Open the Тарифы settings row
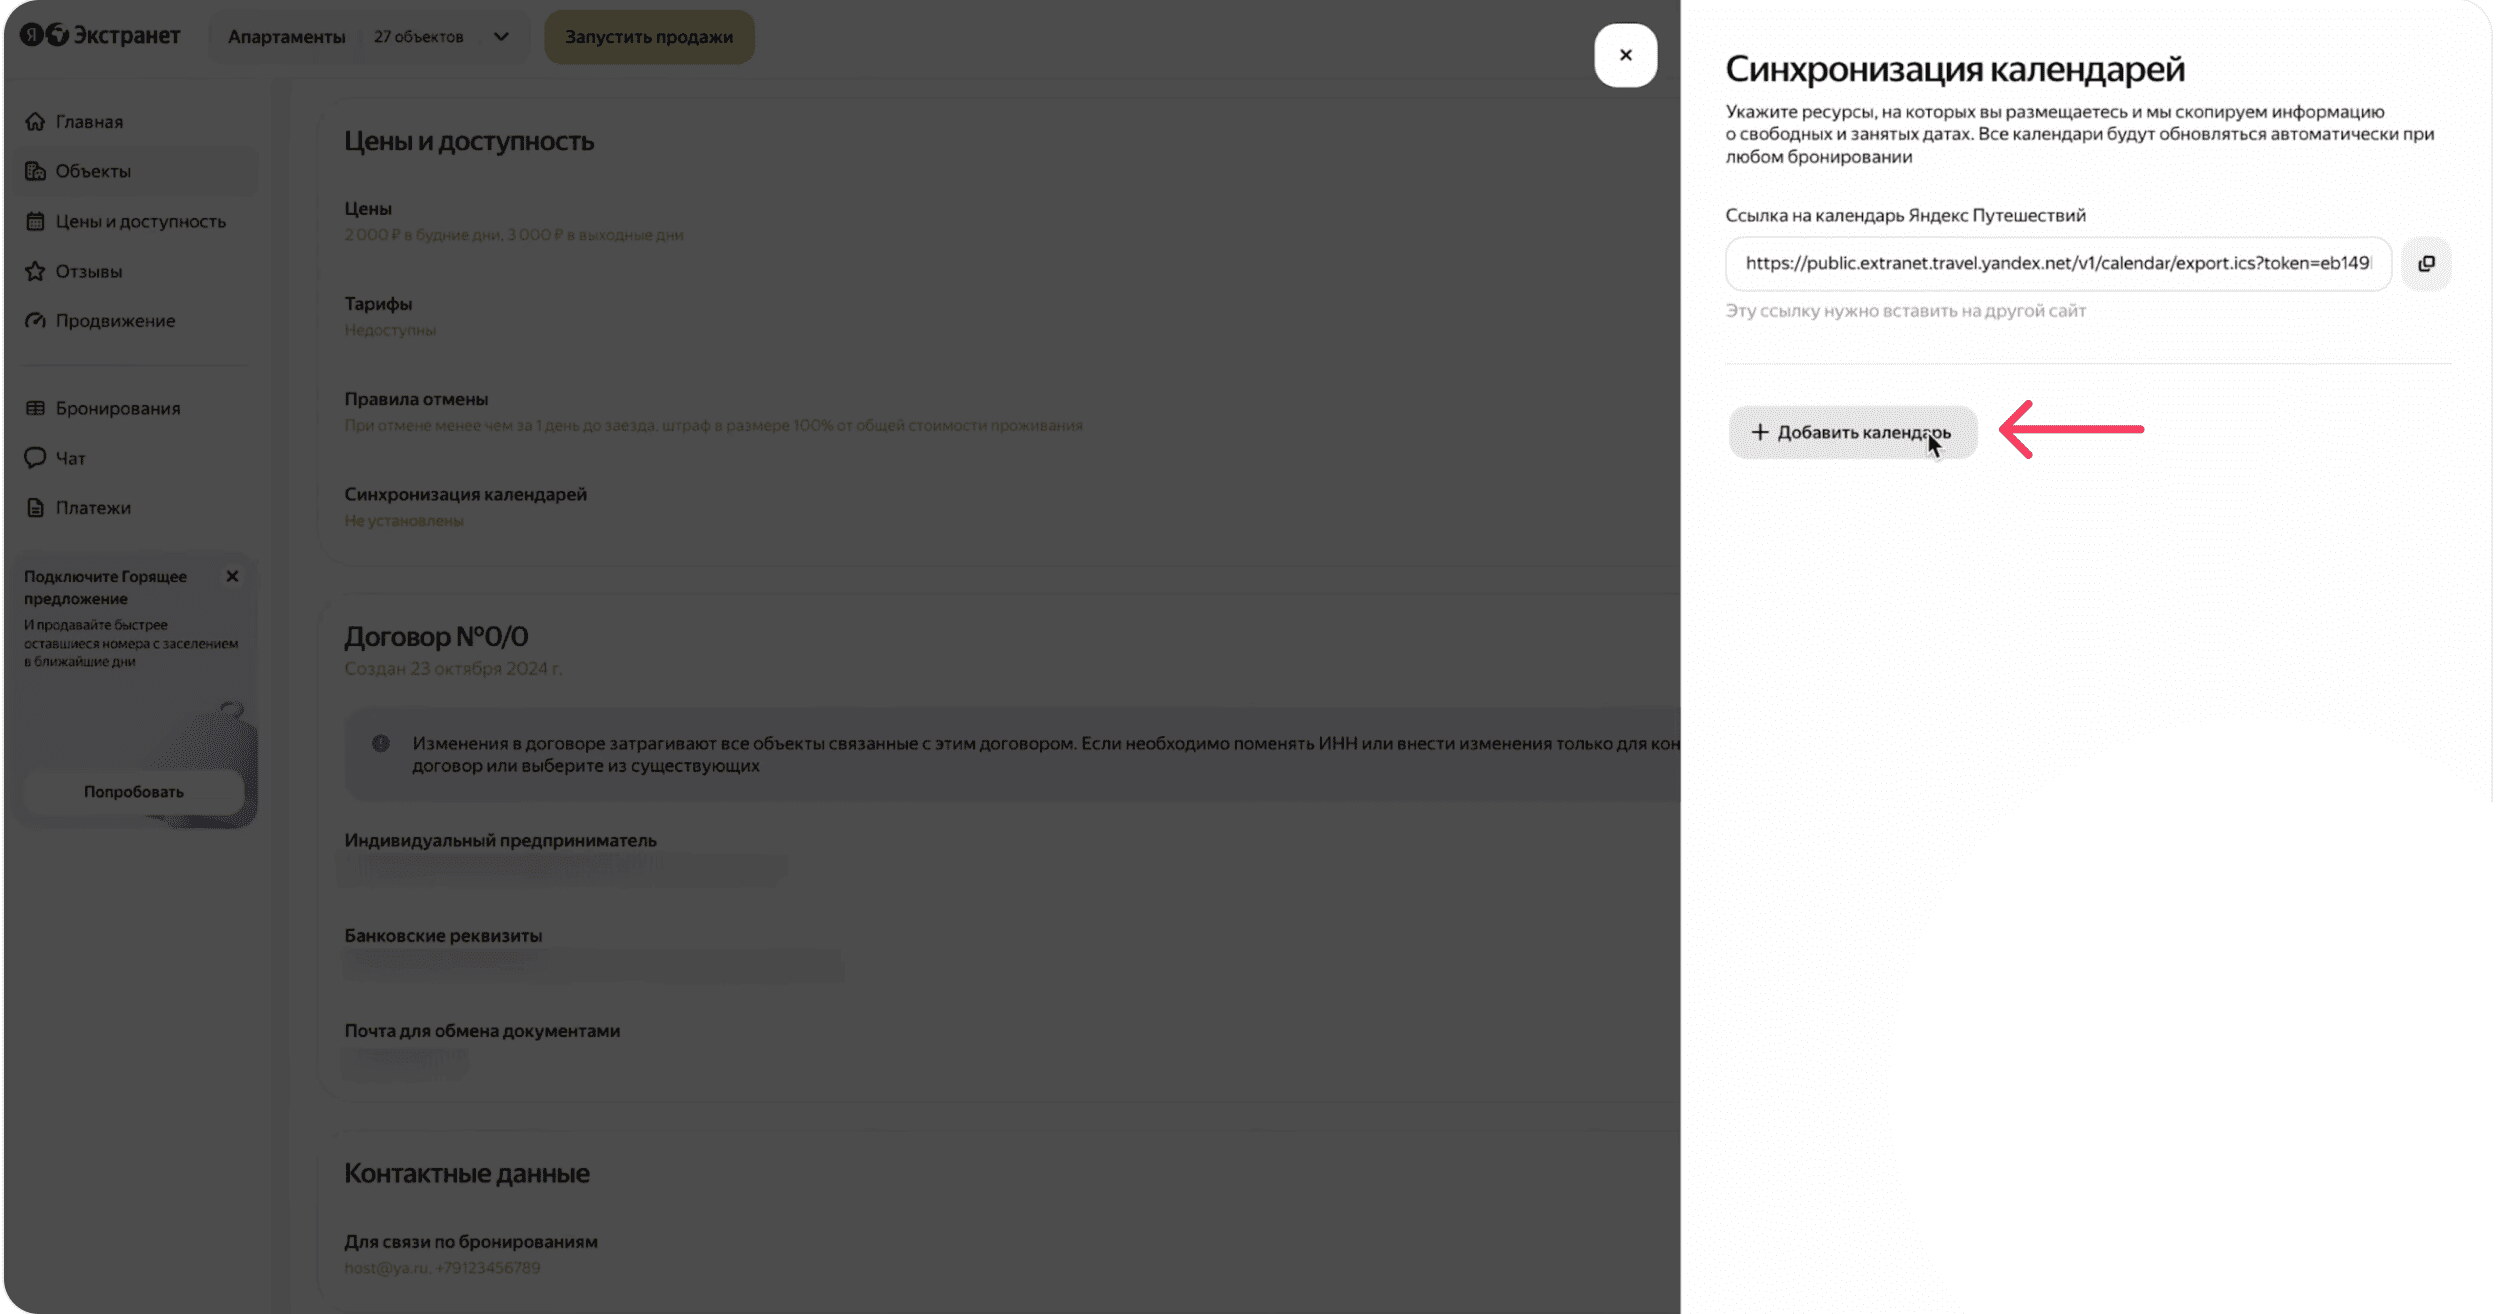 [x=1000, y=316]
